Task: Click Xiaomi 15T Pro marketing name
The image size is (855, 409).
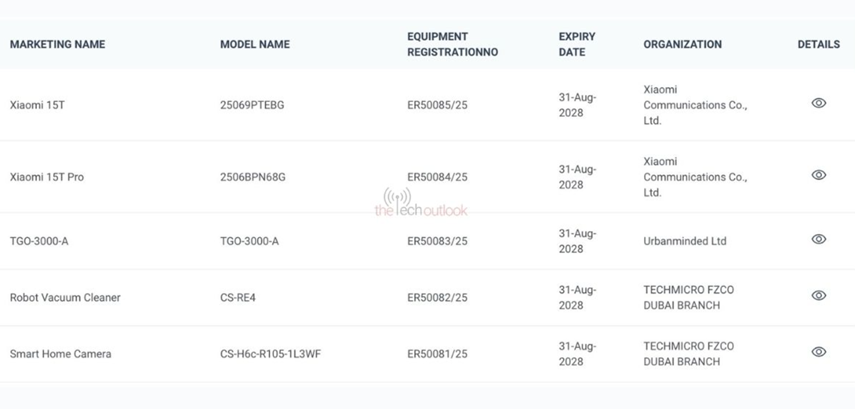Action: (x=47, y=177)
